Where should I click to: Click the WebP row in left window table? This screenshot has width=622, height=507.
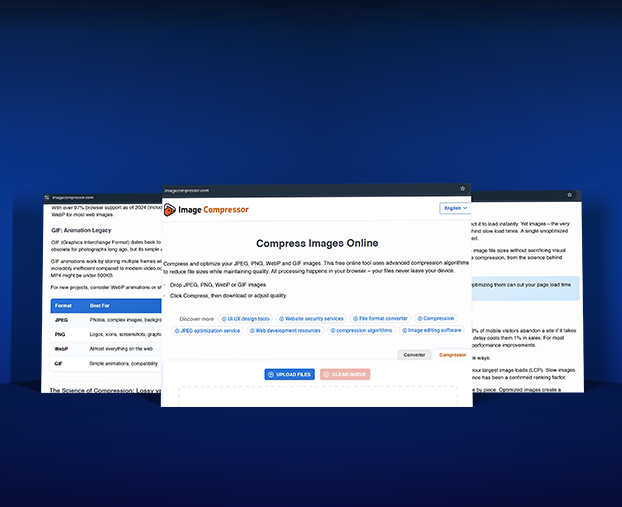click(x=106, y=349)
